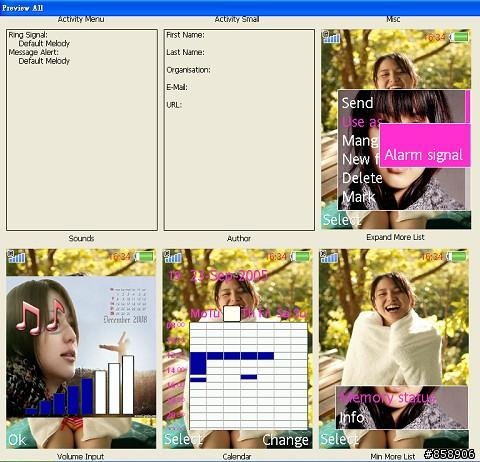Click the 'URL:' label
The width and height of the screenshot is (480, 462).
click(x=174, y=105)
